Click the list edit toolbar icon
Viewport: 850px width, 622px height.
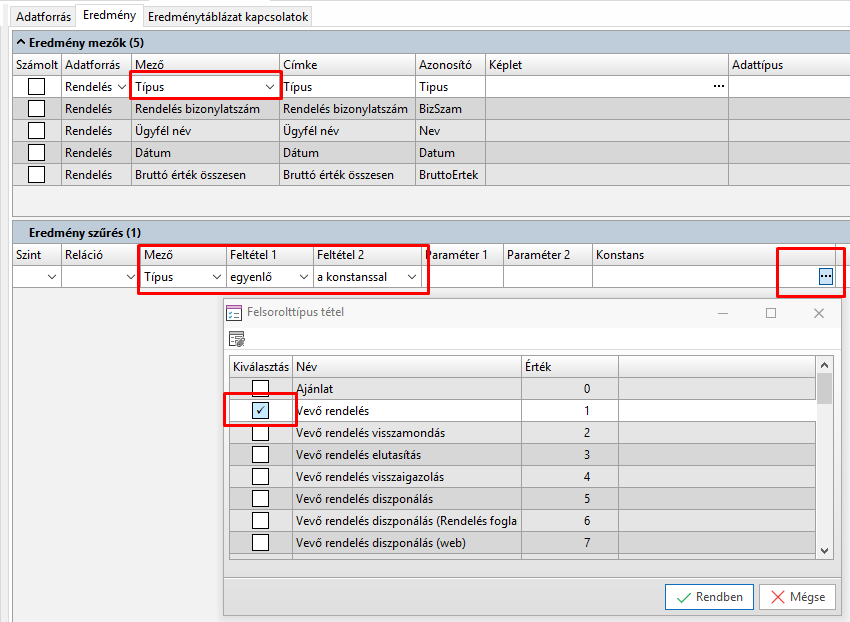(x=237, y=339)
